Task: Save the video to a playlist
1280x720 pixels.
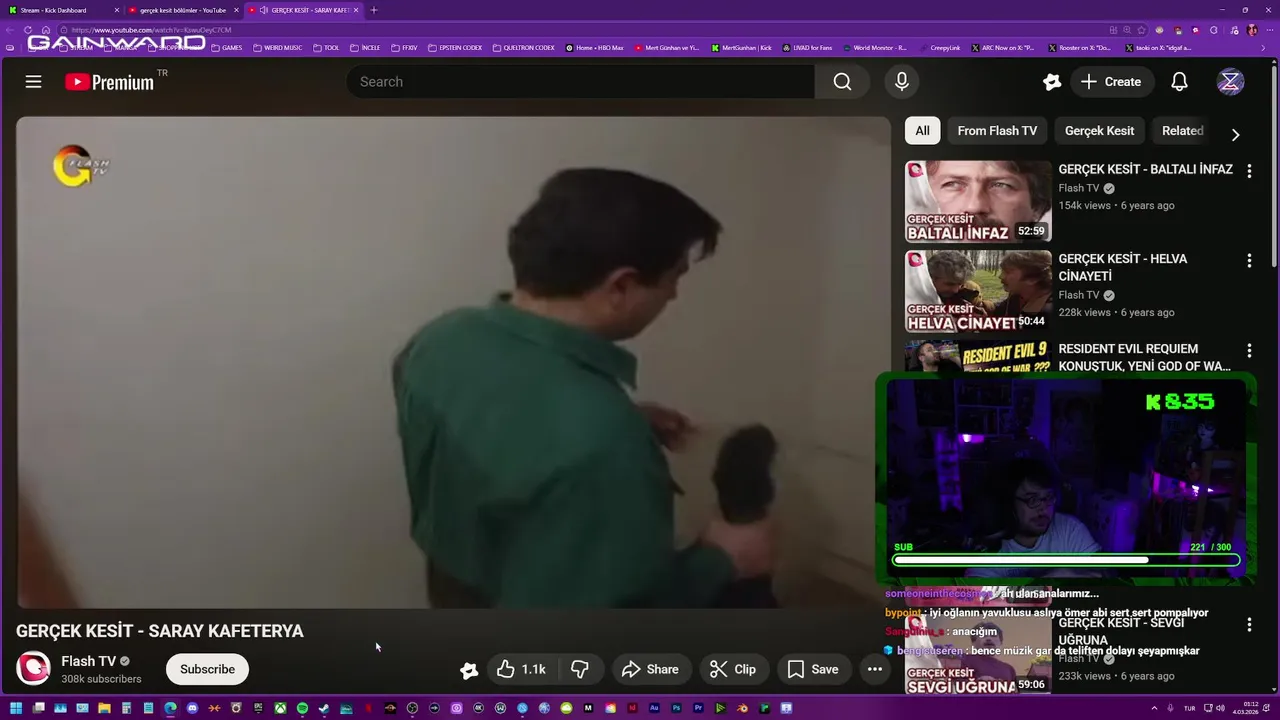Action: (812, 669)
